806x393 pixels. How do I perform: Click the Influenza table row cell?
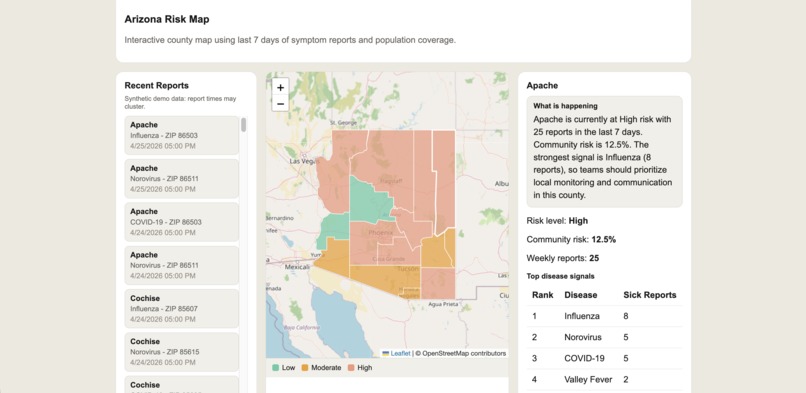pyautogui.click(x=582, y=316)
